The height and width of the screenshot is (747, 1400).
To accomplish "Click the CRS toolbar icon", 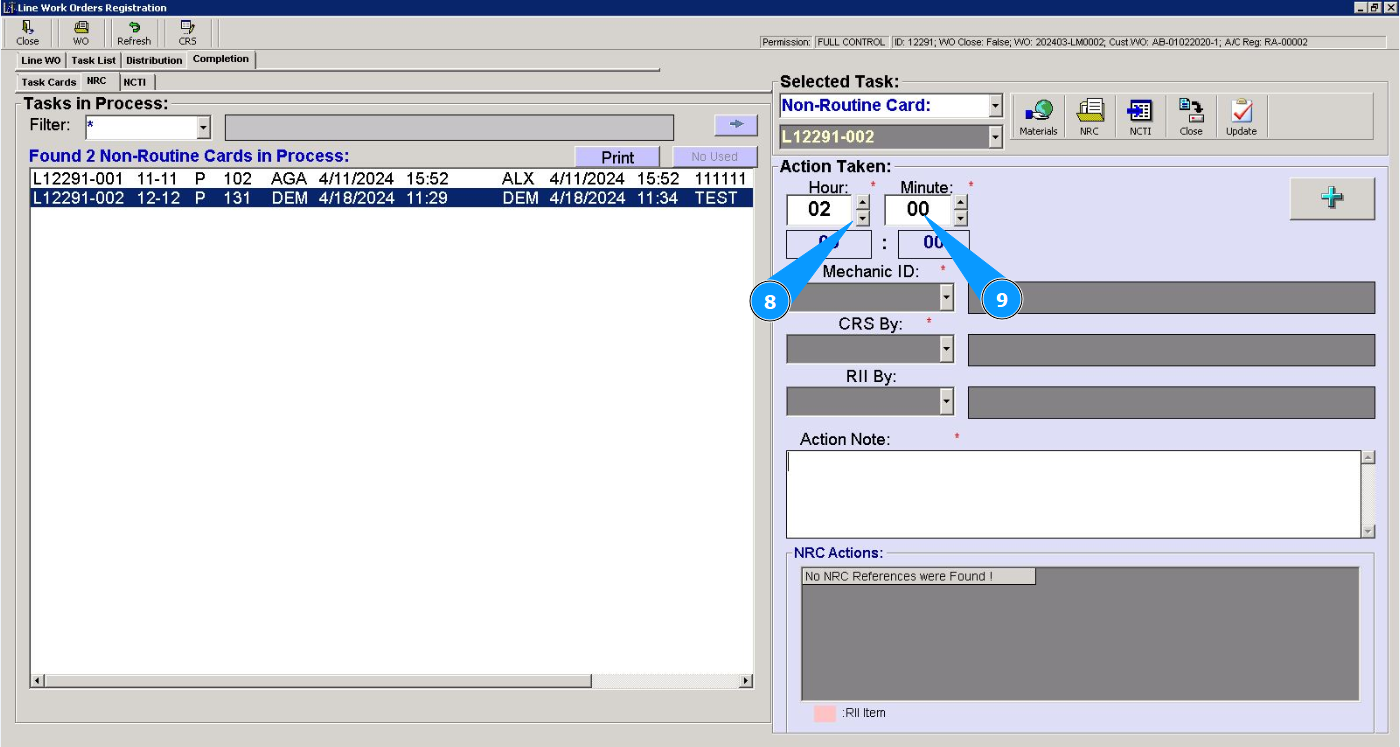I will click(x=187, y=33).
